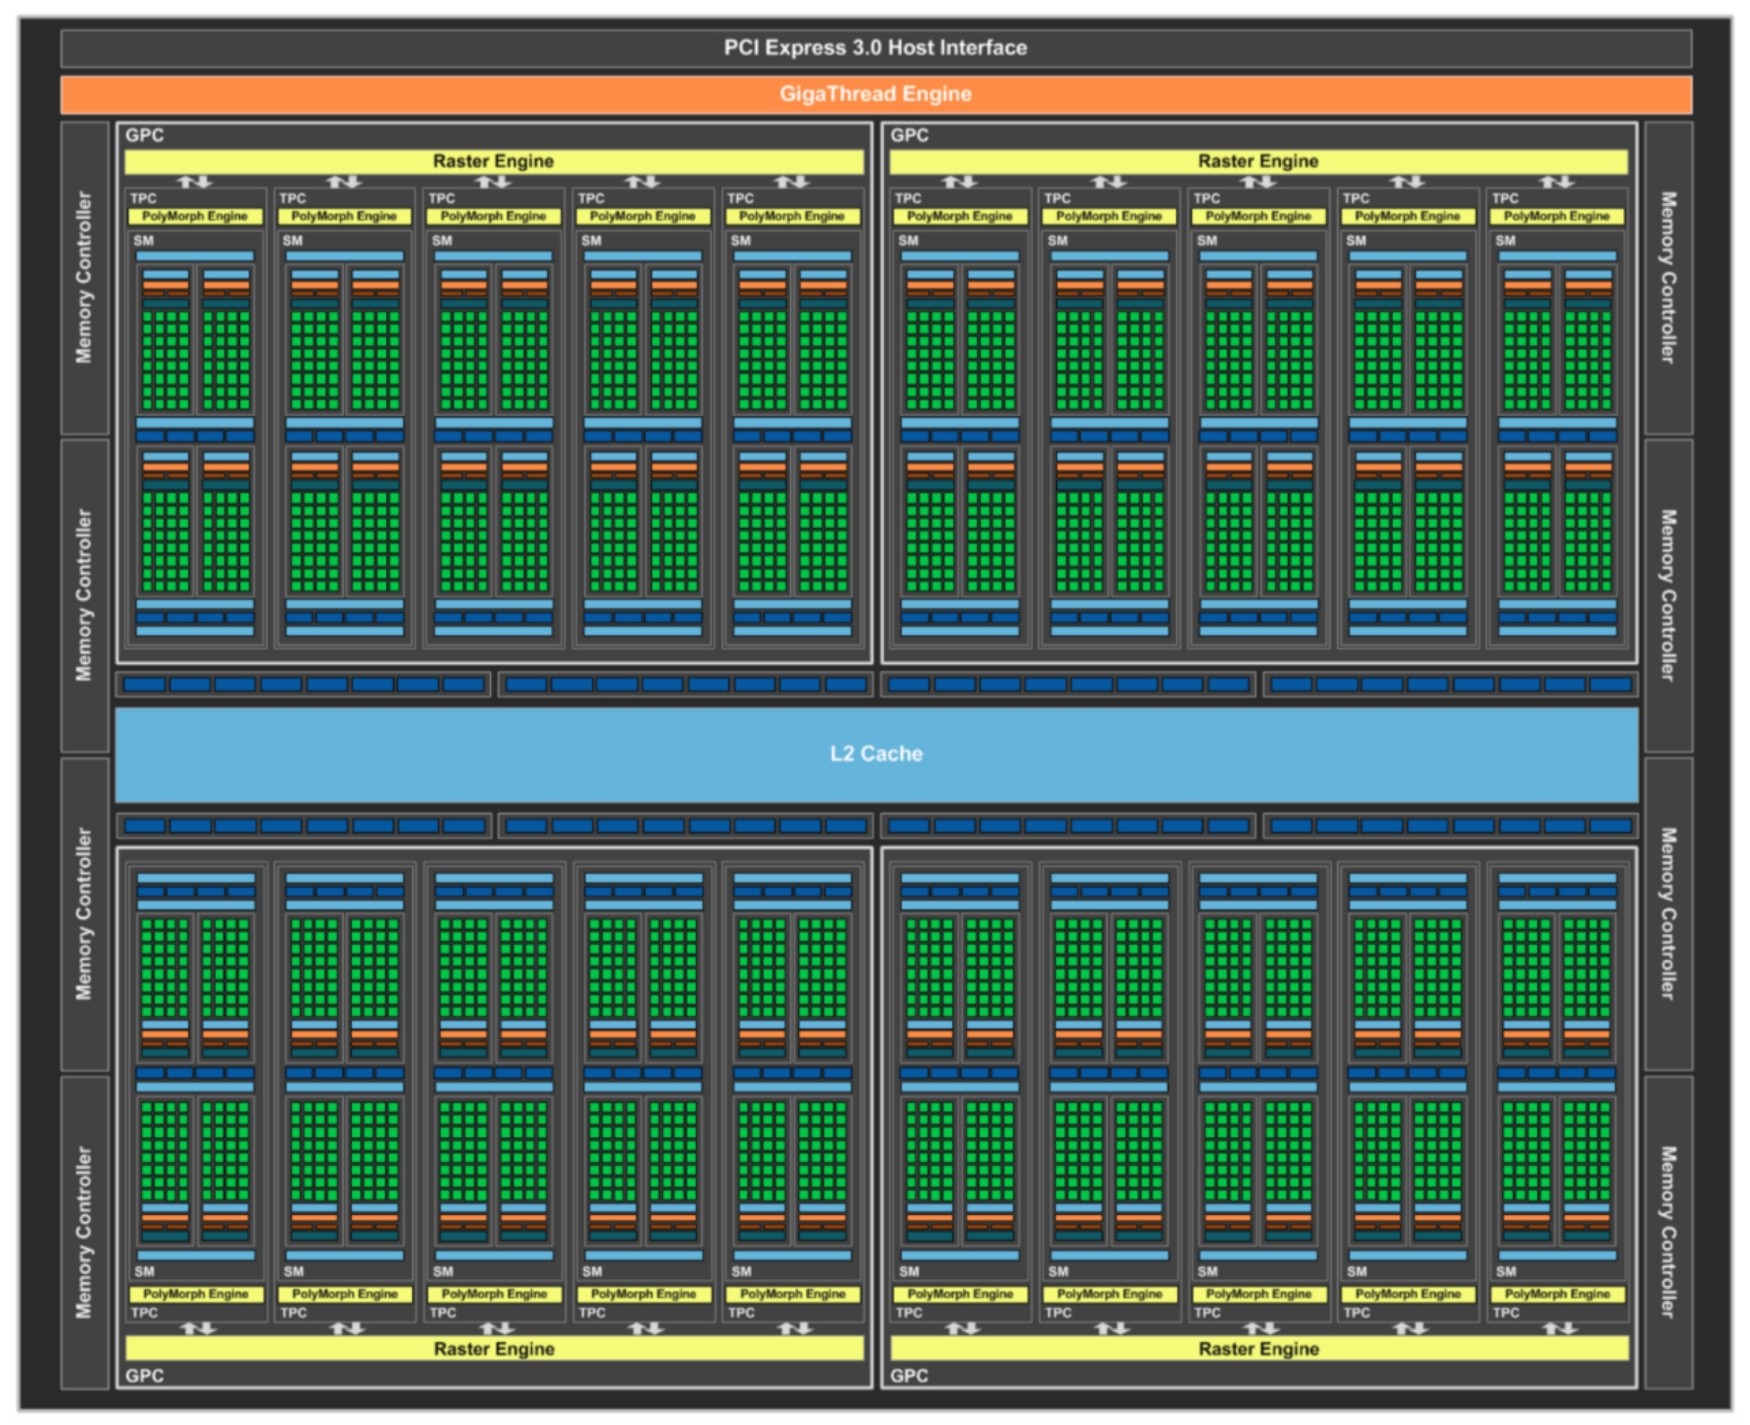1750x1425 pixels.
Task: Click the topmost right Memory Controller block
Action: tap(1668, 278)
